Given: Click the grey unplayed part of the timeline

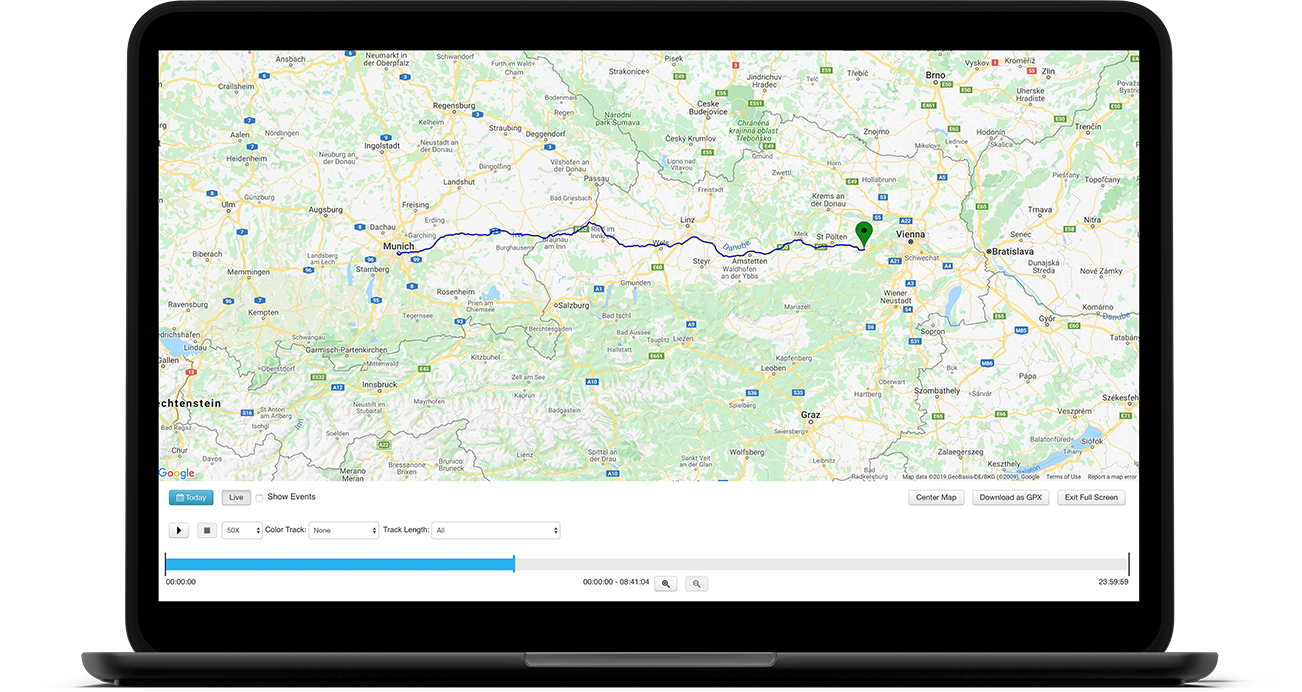Looking at the screenshot, I should point(821,564).
